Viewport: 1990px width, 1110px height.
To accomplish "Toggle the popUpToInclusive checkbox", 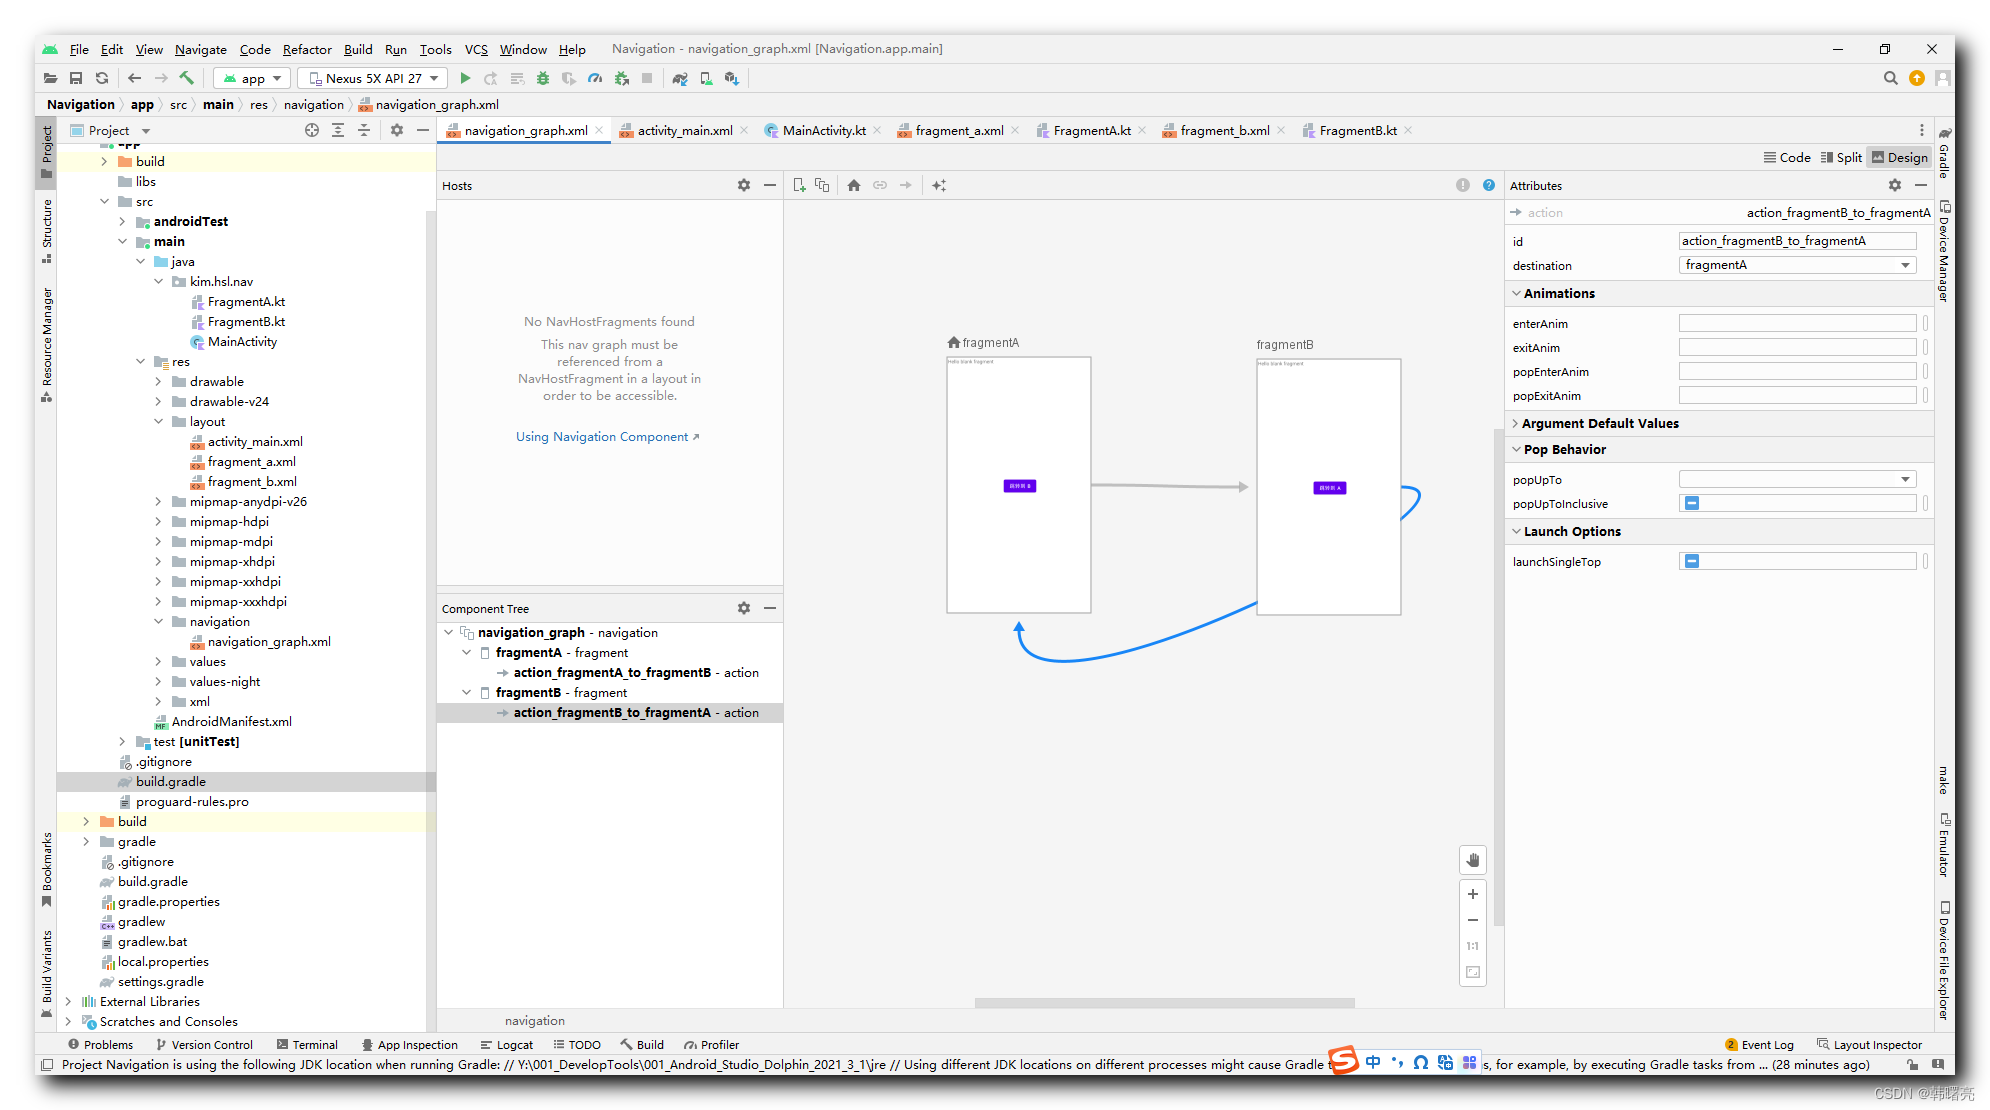I will click(x=1692, y=503).
